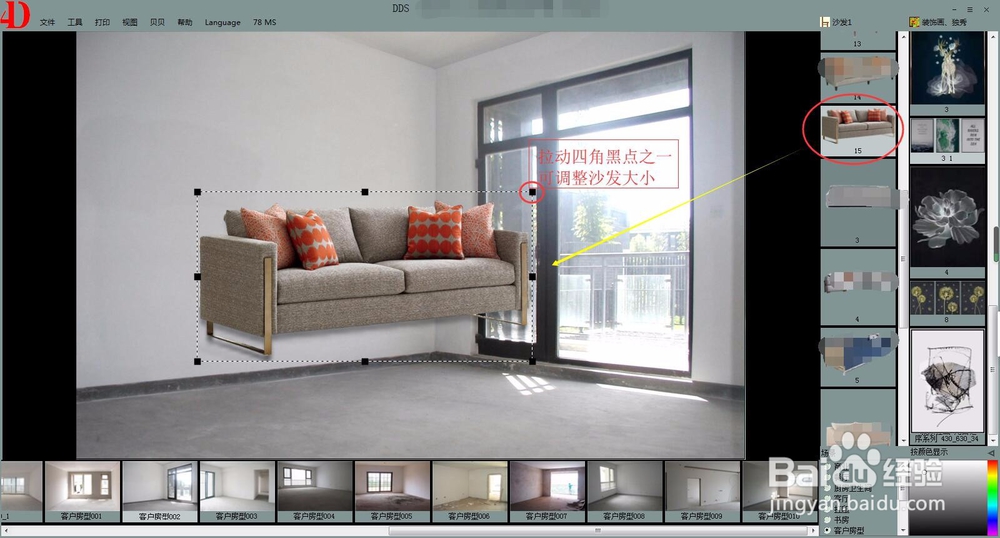Choose room scene 客户房型002
Image resolution: width=1000 pixels, height=538 pixels.
point(159,491)
